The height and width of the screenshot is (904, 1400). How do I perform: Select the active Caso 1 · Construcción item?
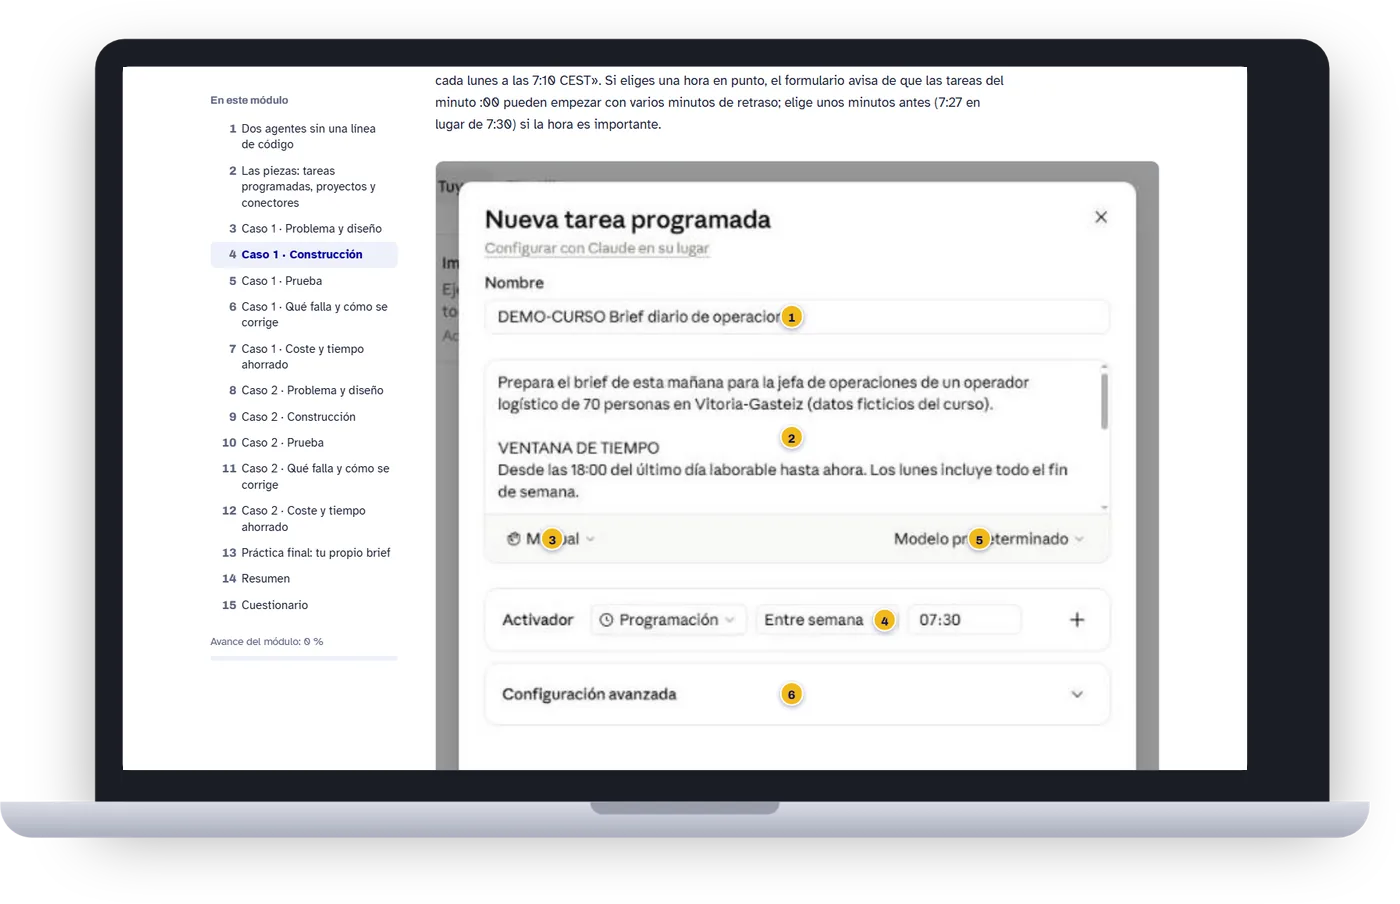304,255
